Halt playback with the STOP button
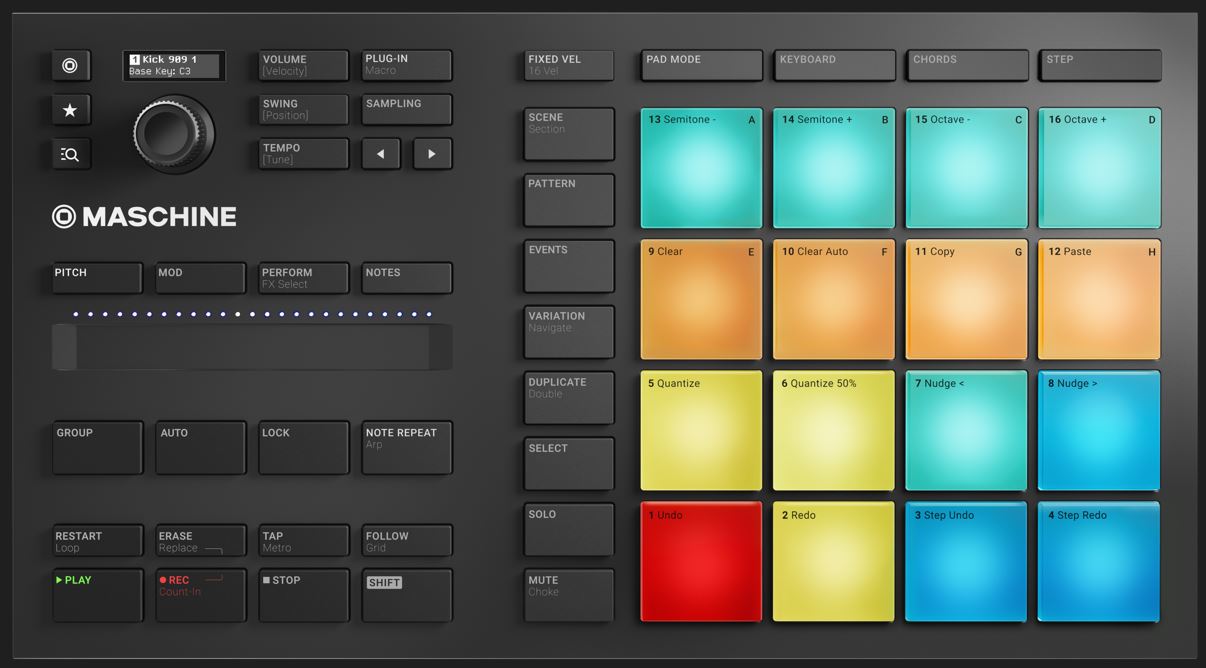 tap(304, 595)
